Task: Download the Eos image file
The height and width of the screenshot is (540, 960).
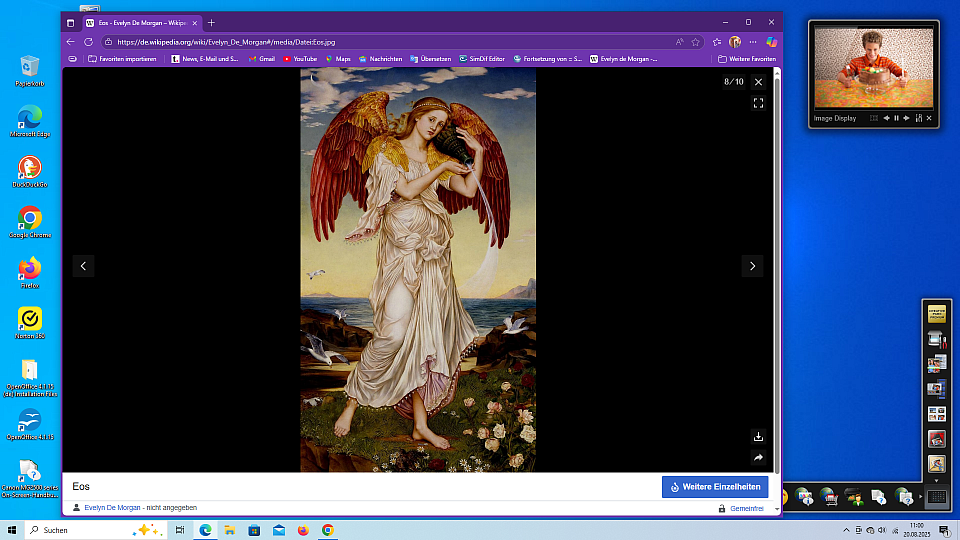Action: (x=759, y=437)
